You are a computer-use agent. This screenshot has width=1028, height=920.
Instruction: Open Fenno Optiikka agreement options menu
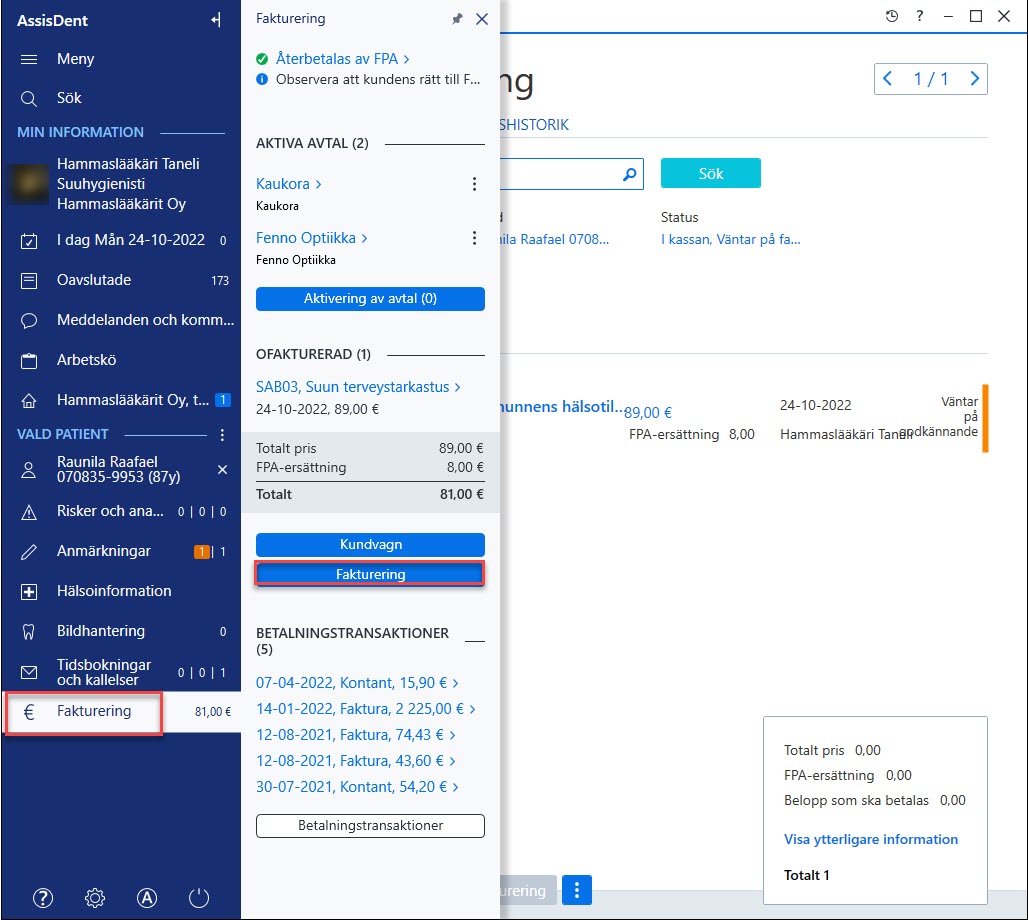474,238
